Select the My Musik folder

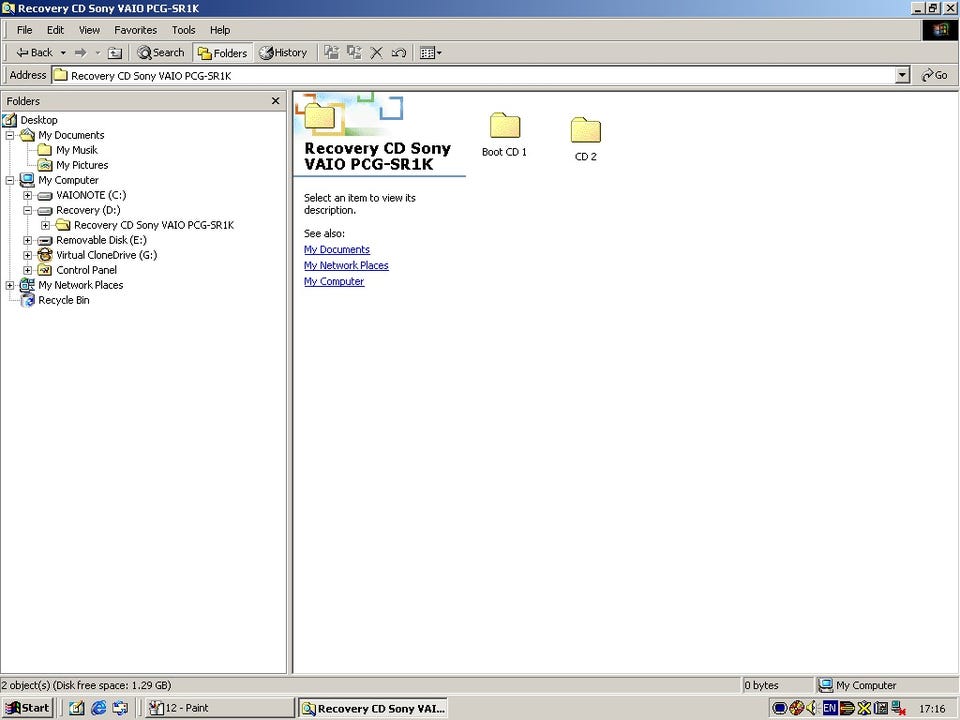77,150
